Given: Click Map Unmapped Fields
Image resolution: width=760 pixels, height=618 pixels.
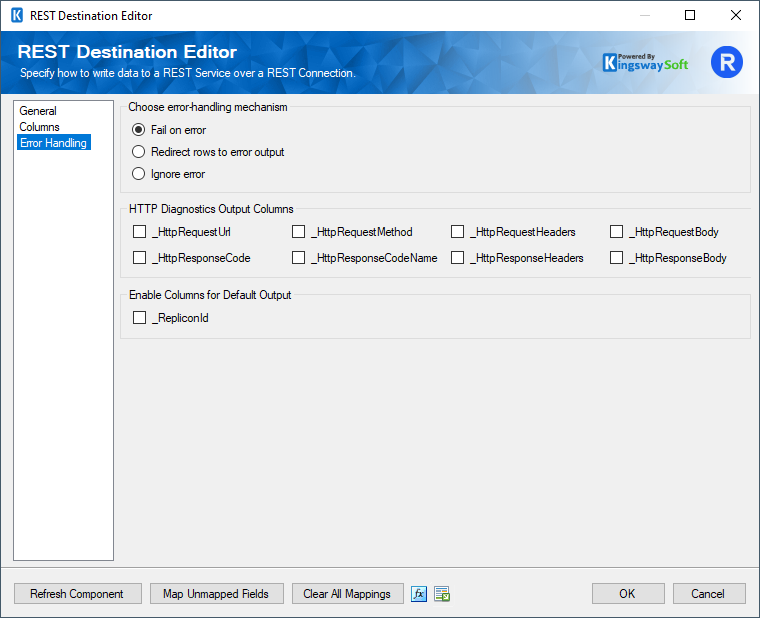Looking at the screenshot, I should point(217,594).
